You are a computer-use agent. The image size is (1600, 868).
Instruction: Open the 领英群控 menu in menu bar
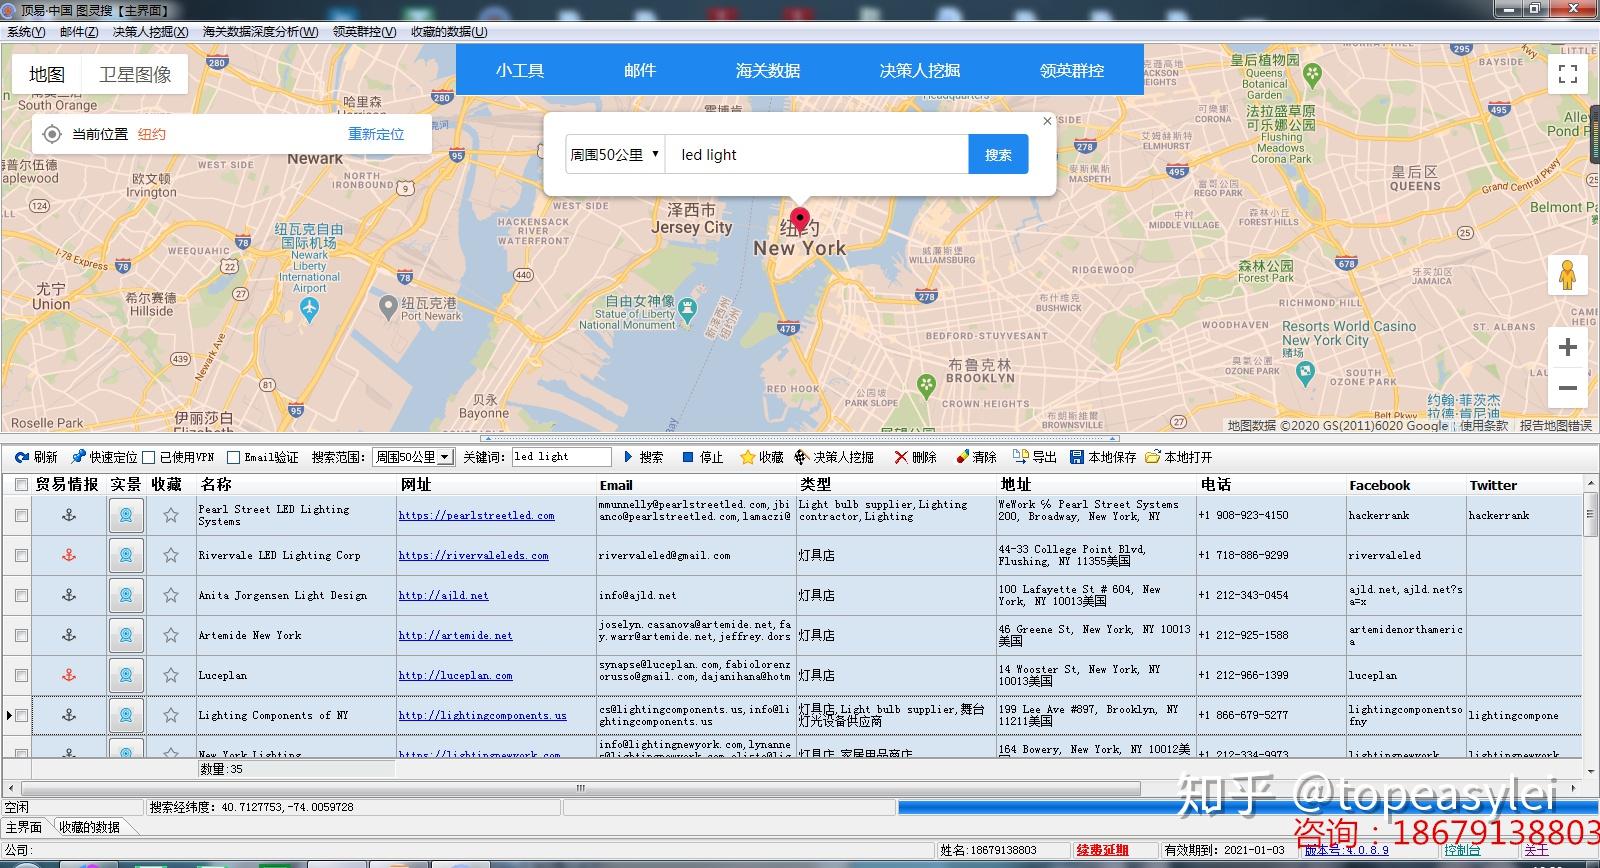(x=365, y=32)
